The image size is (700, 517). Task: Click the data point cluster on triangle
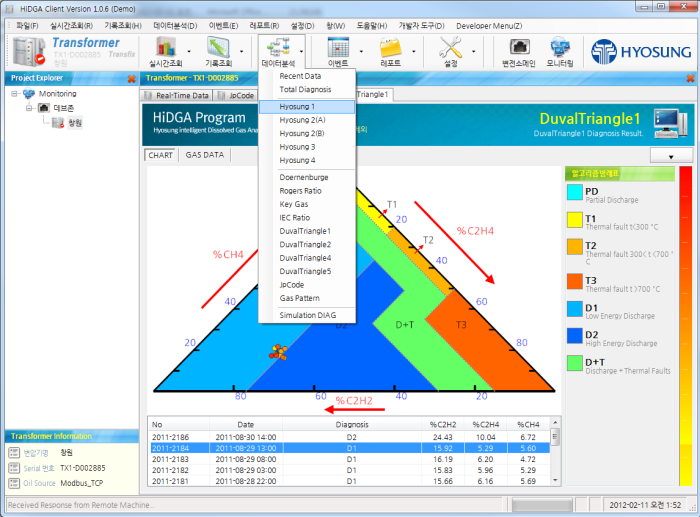[x=278, y=352]
